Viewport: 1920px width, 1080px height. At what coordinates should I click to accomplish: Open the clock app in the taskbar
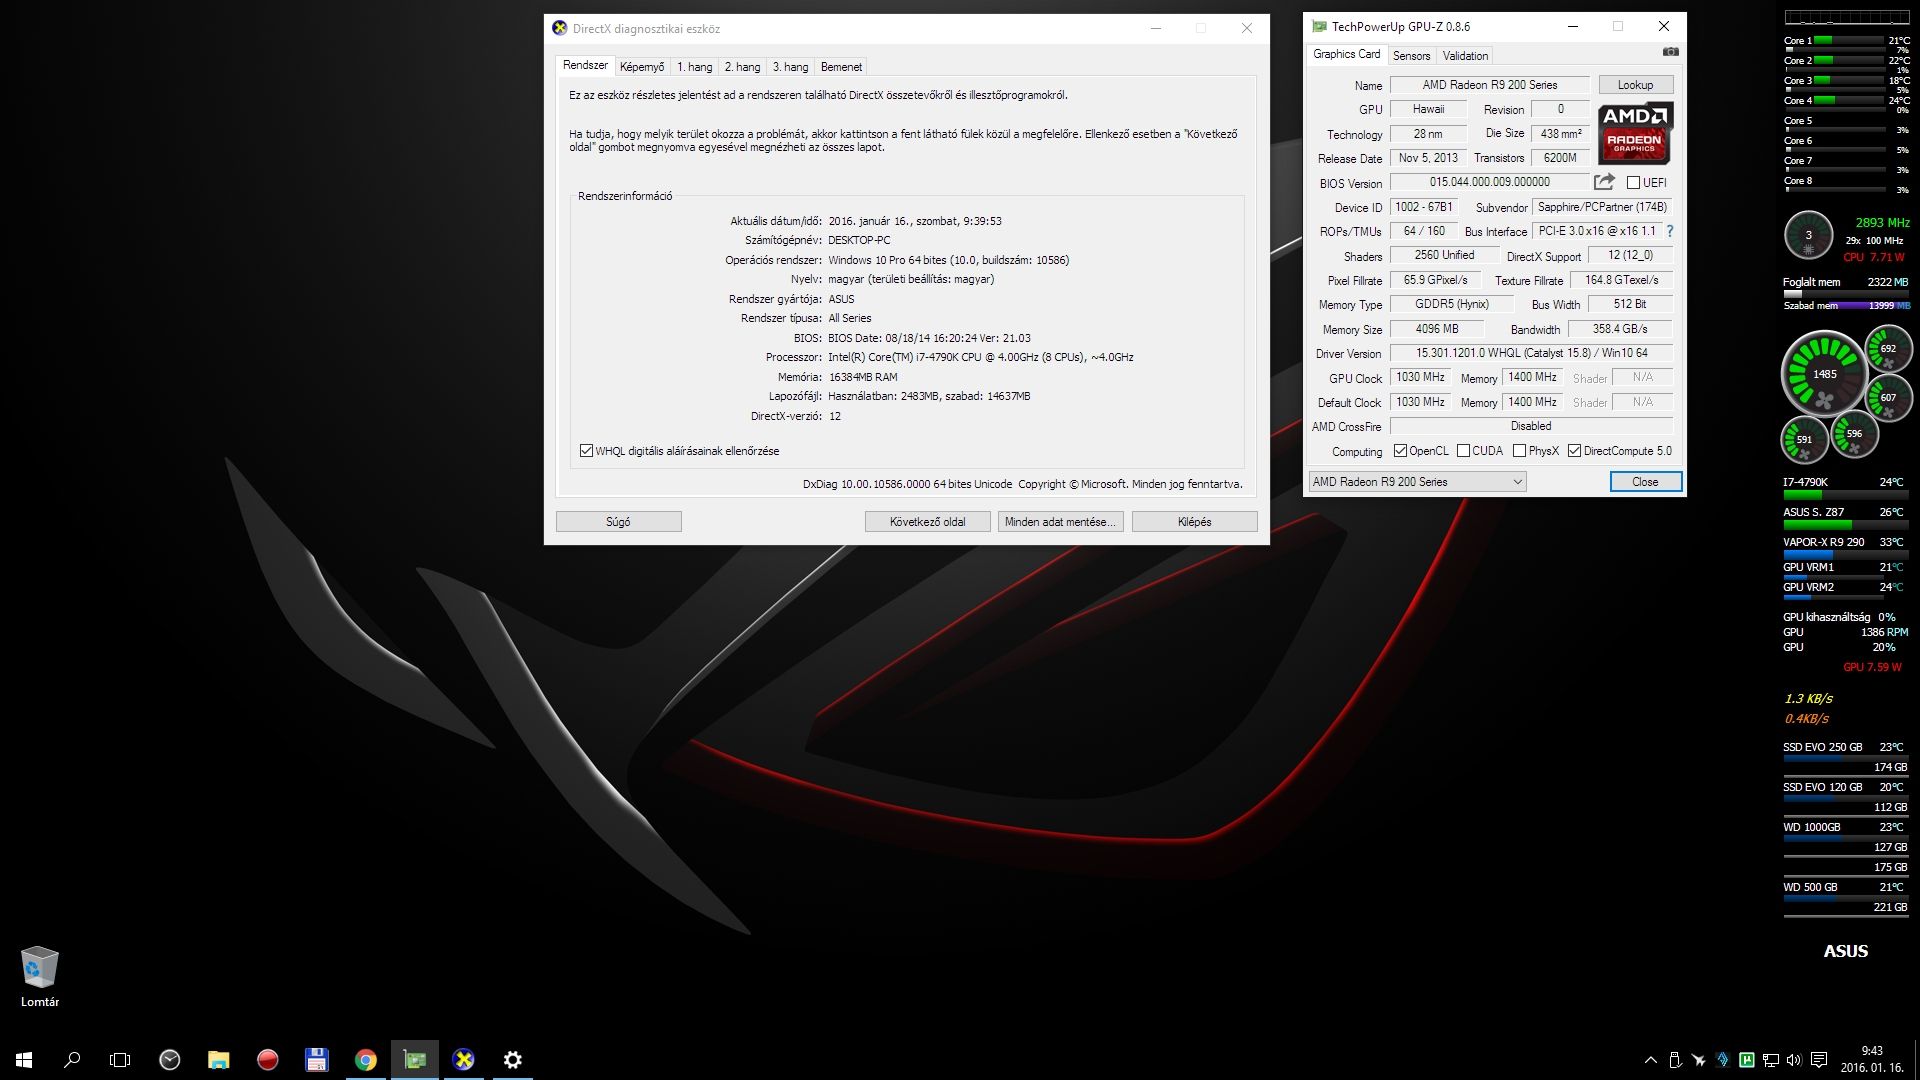(170, 1060)
